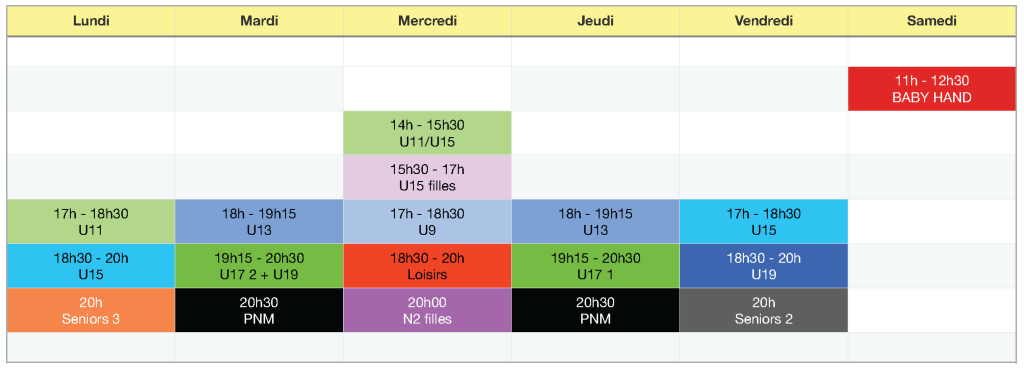This screenshot has height=370, width=1024.
Task: Click the dark blue U19 session
Action: [763, 266]
